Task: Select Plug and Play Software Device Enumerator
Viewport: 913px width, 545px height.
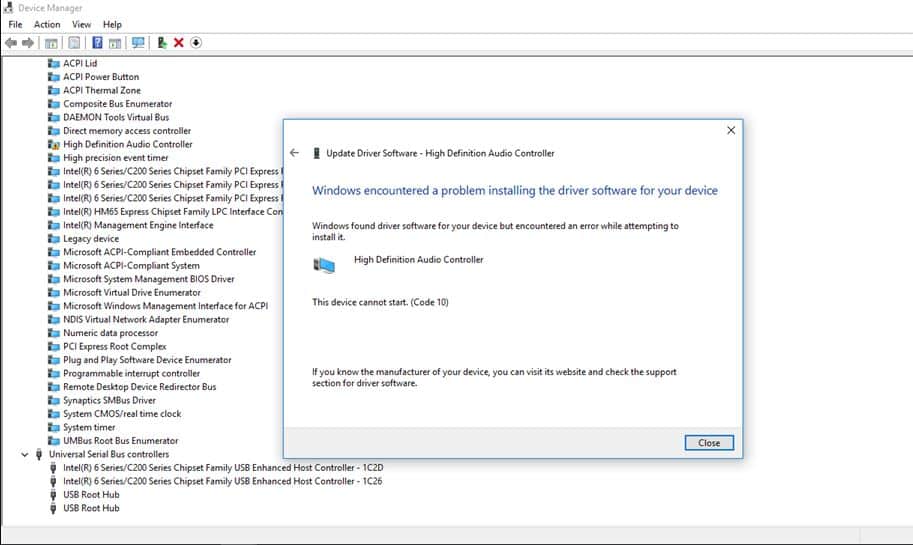Action: tap(147, 360)
